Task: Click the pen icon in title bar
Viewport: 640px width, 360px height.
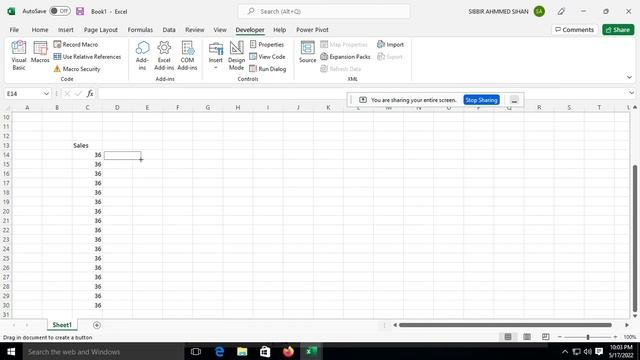Action: pos(562,11)
